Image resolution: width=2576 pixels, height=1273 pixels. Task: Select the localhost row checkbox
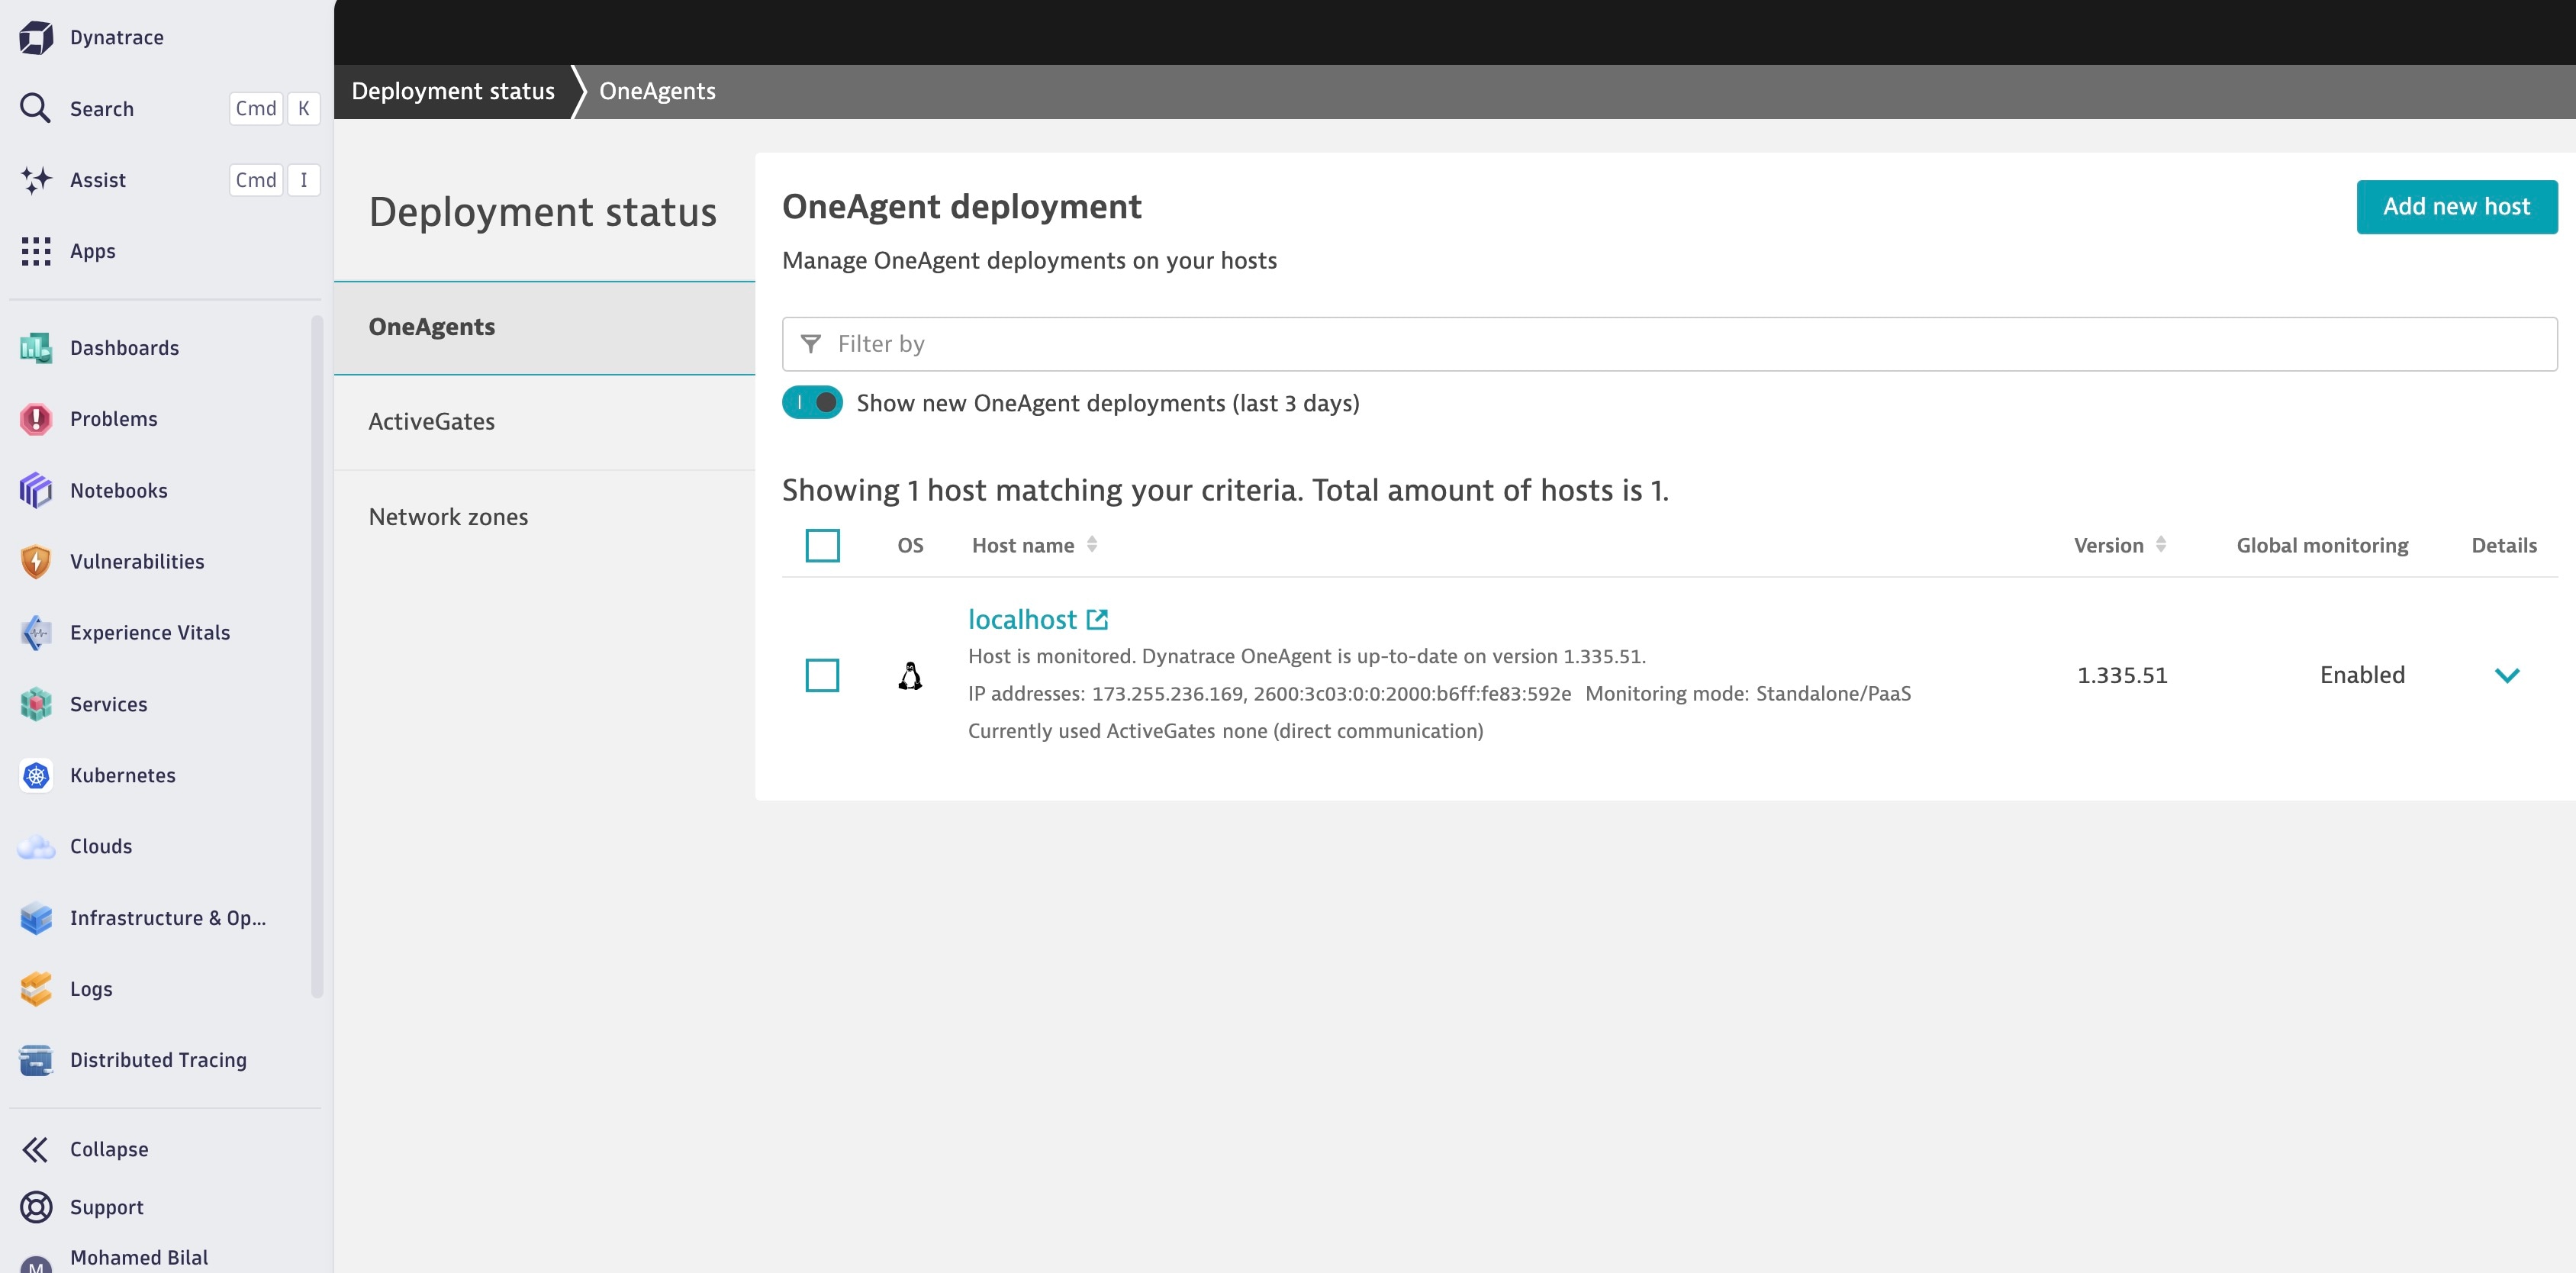click(822, 675)
